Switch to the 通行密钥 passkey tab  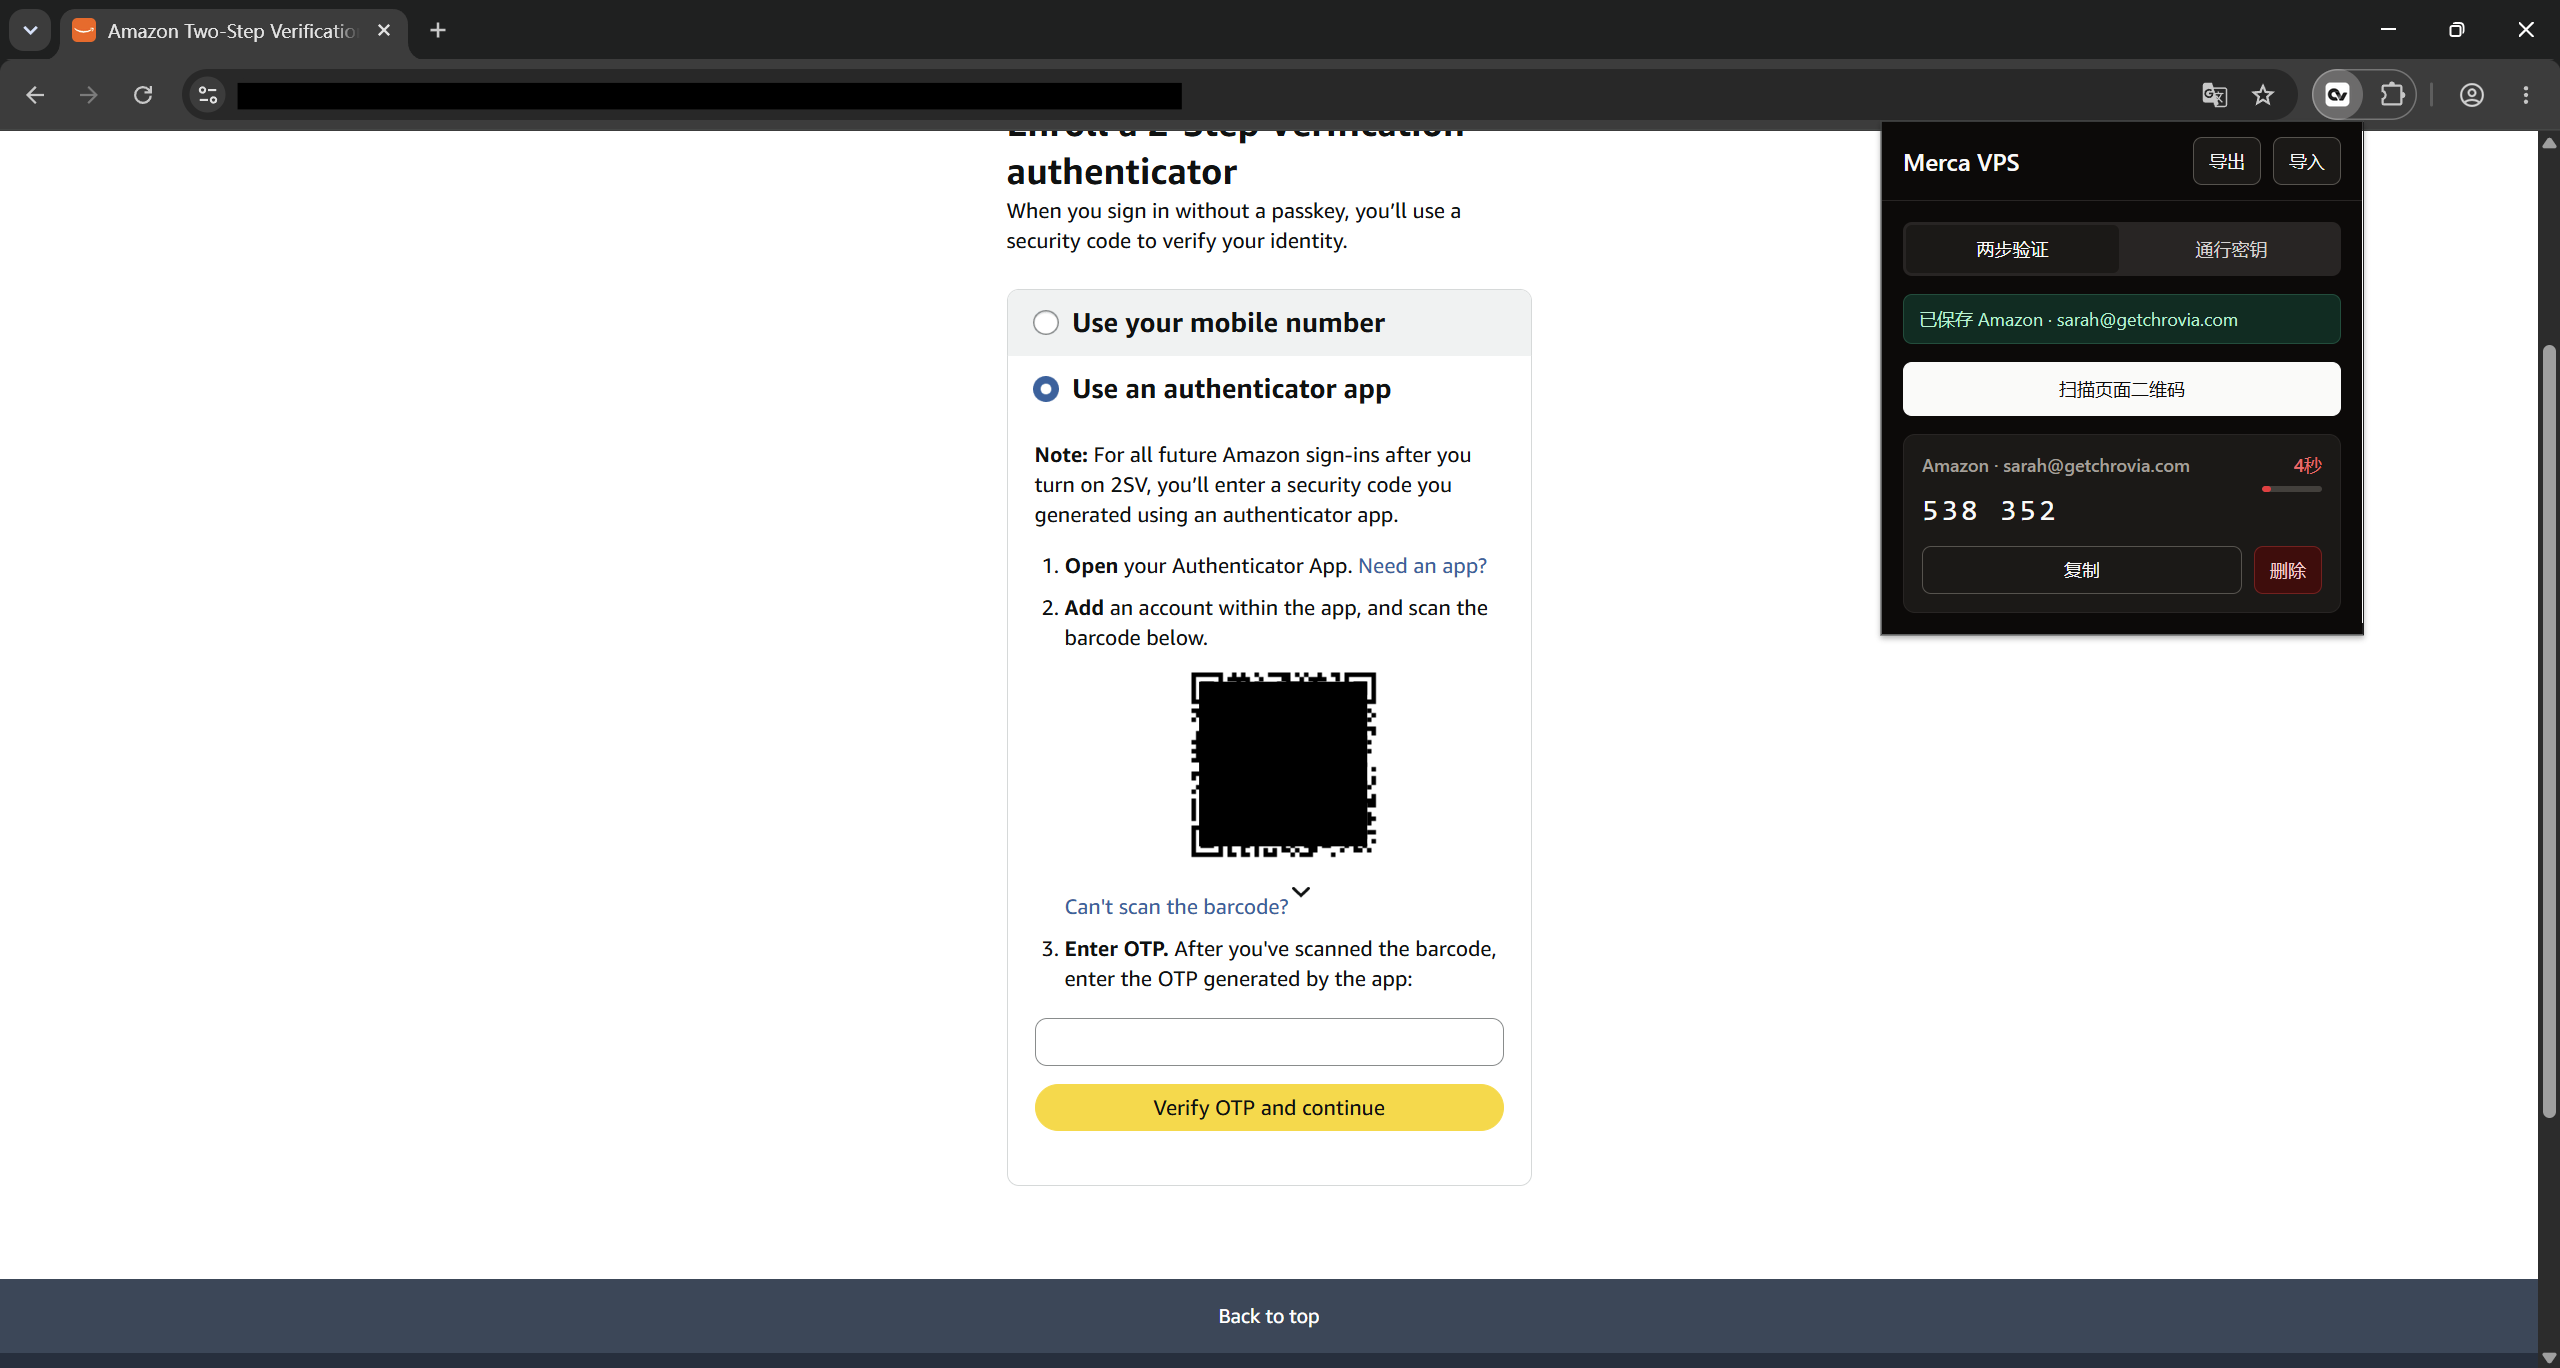pyautogui.click(x=2230, y=249)
